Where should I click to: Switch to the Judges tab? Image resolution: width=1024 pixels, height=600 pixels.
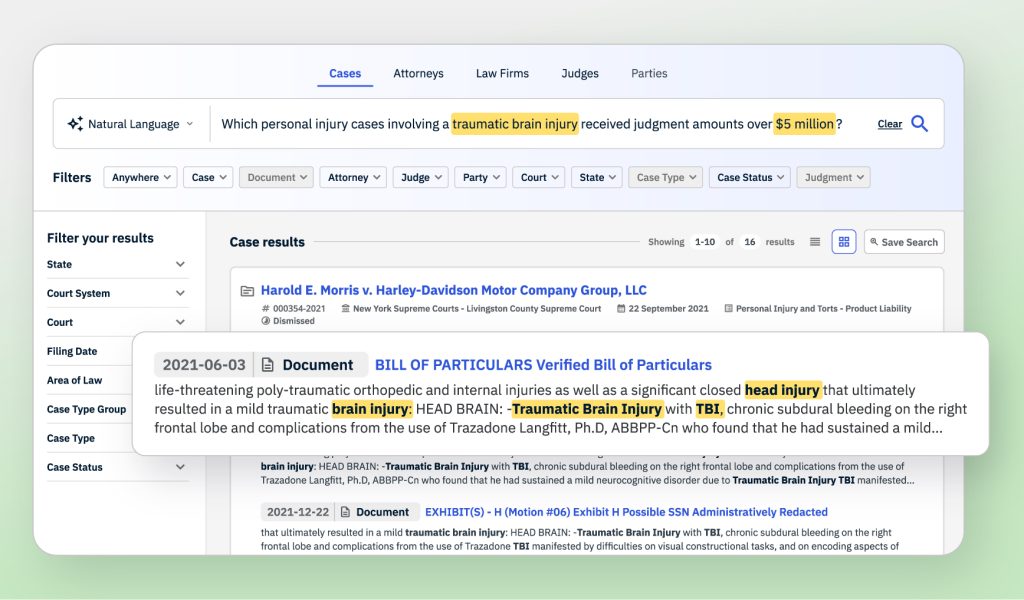pos(580,73)
